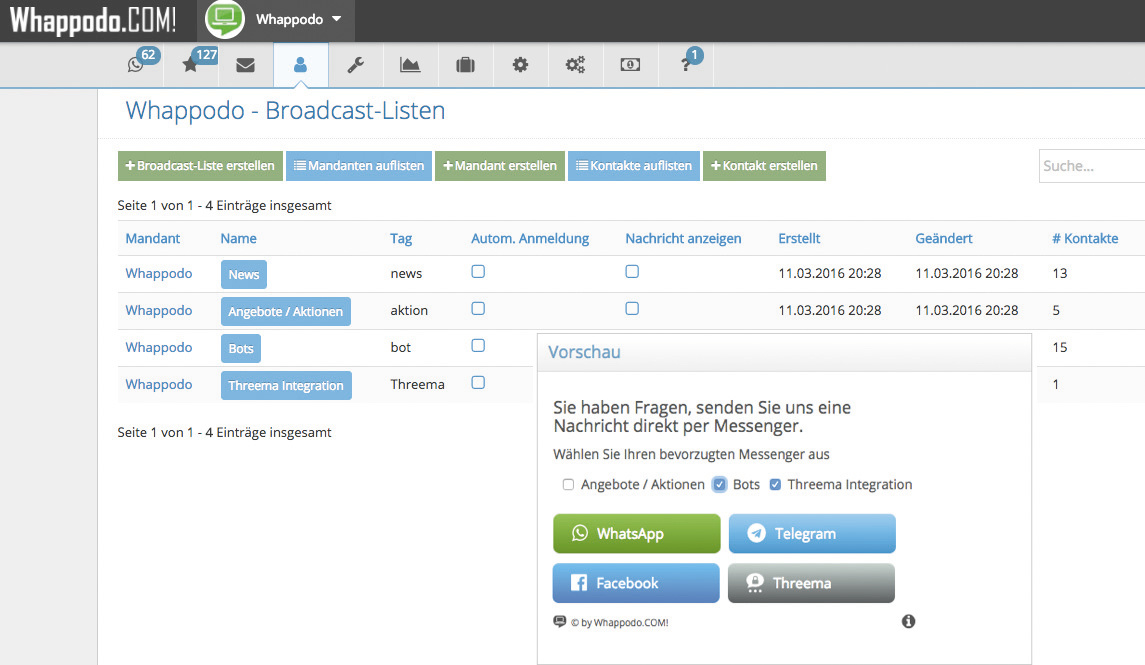Image resolution: width=1145 pixels, height=665 pixels.
Task: Toggle Autom. Anmeldung for Angebote / Aktionen row
Action: click(478, 309)
